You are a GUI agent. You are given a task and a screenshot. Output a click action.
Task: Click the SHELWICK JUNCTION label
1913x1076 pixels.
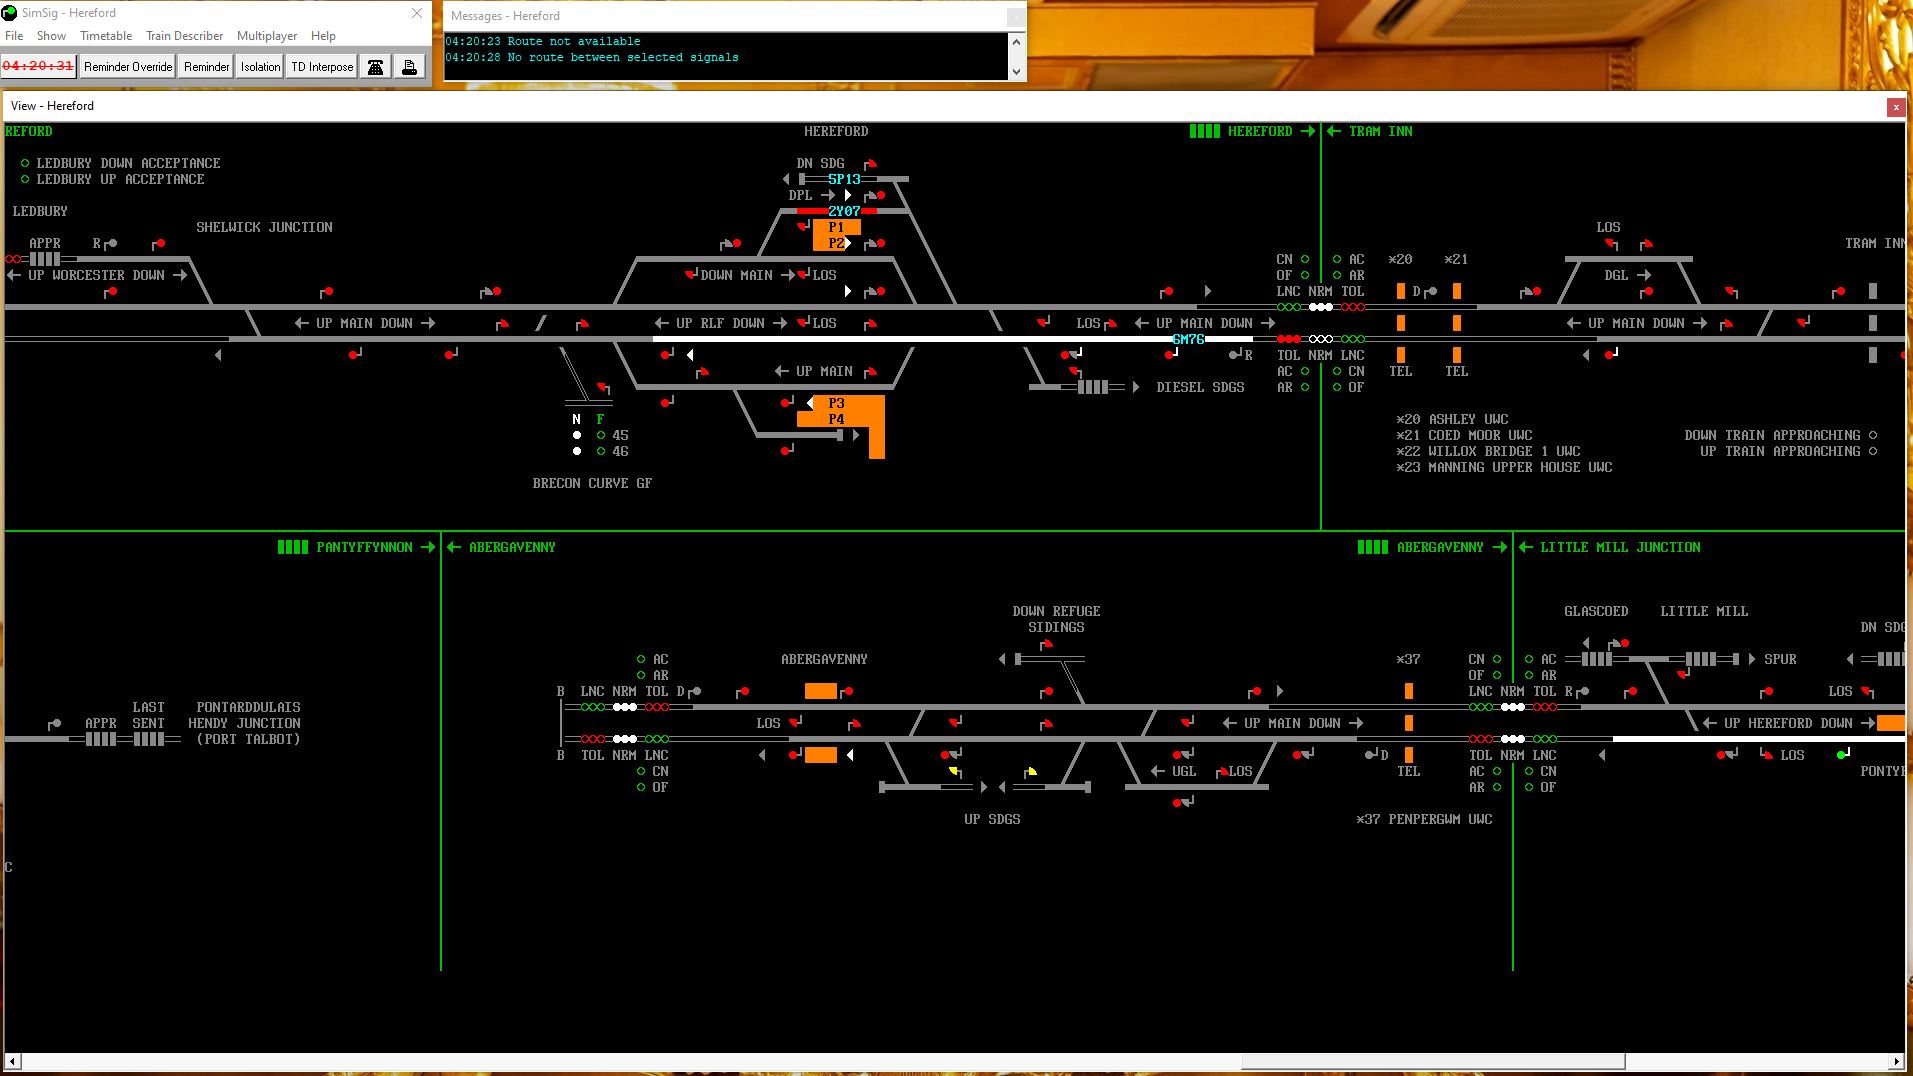(264, 227)
